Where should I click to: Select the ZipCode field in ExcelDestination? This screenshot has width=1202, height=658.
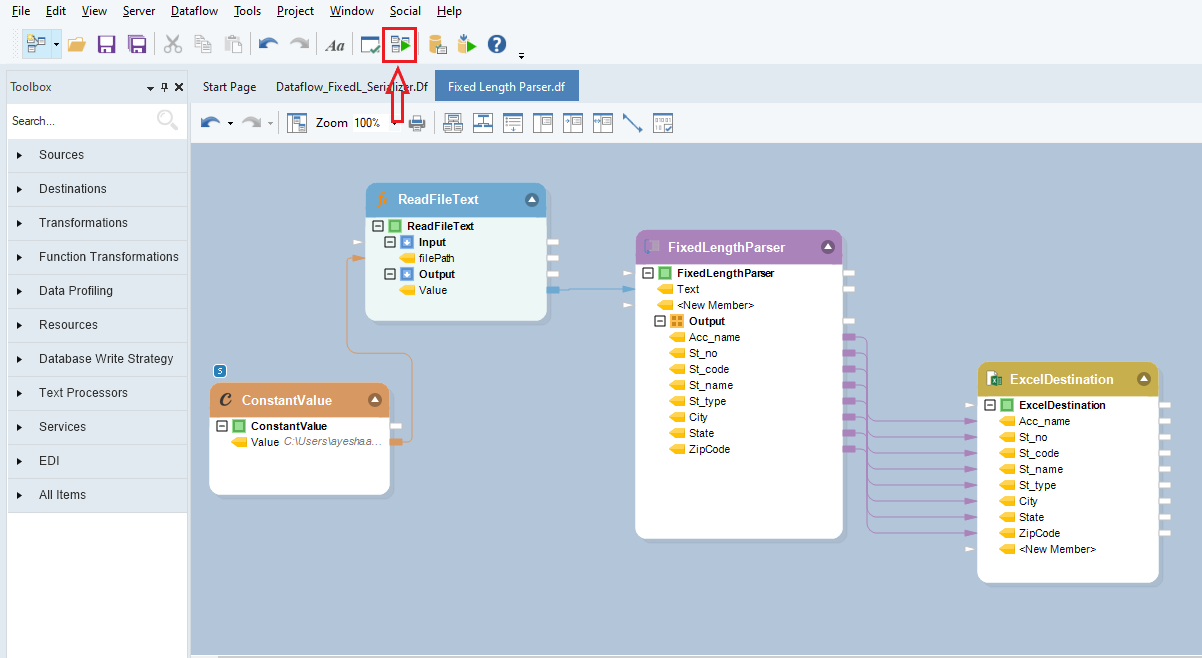1039,533
